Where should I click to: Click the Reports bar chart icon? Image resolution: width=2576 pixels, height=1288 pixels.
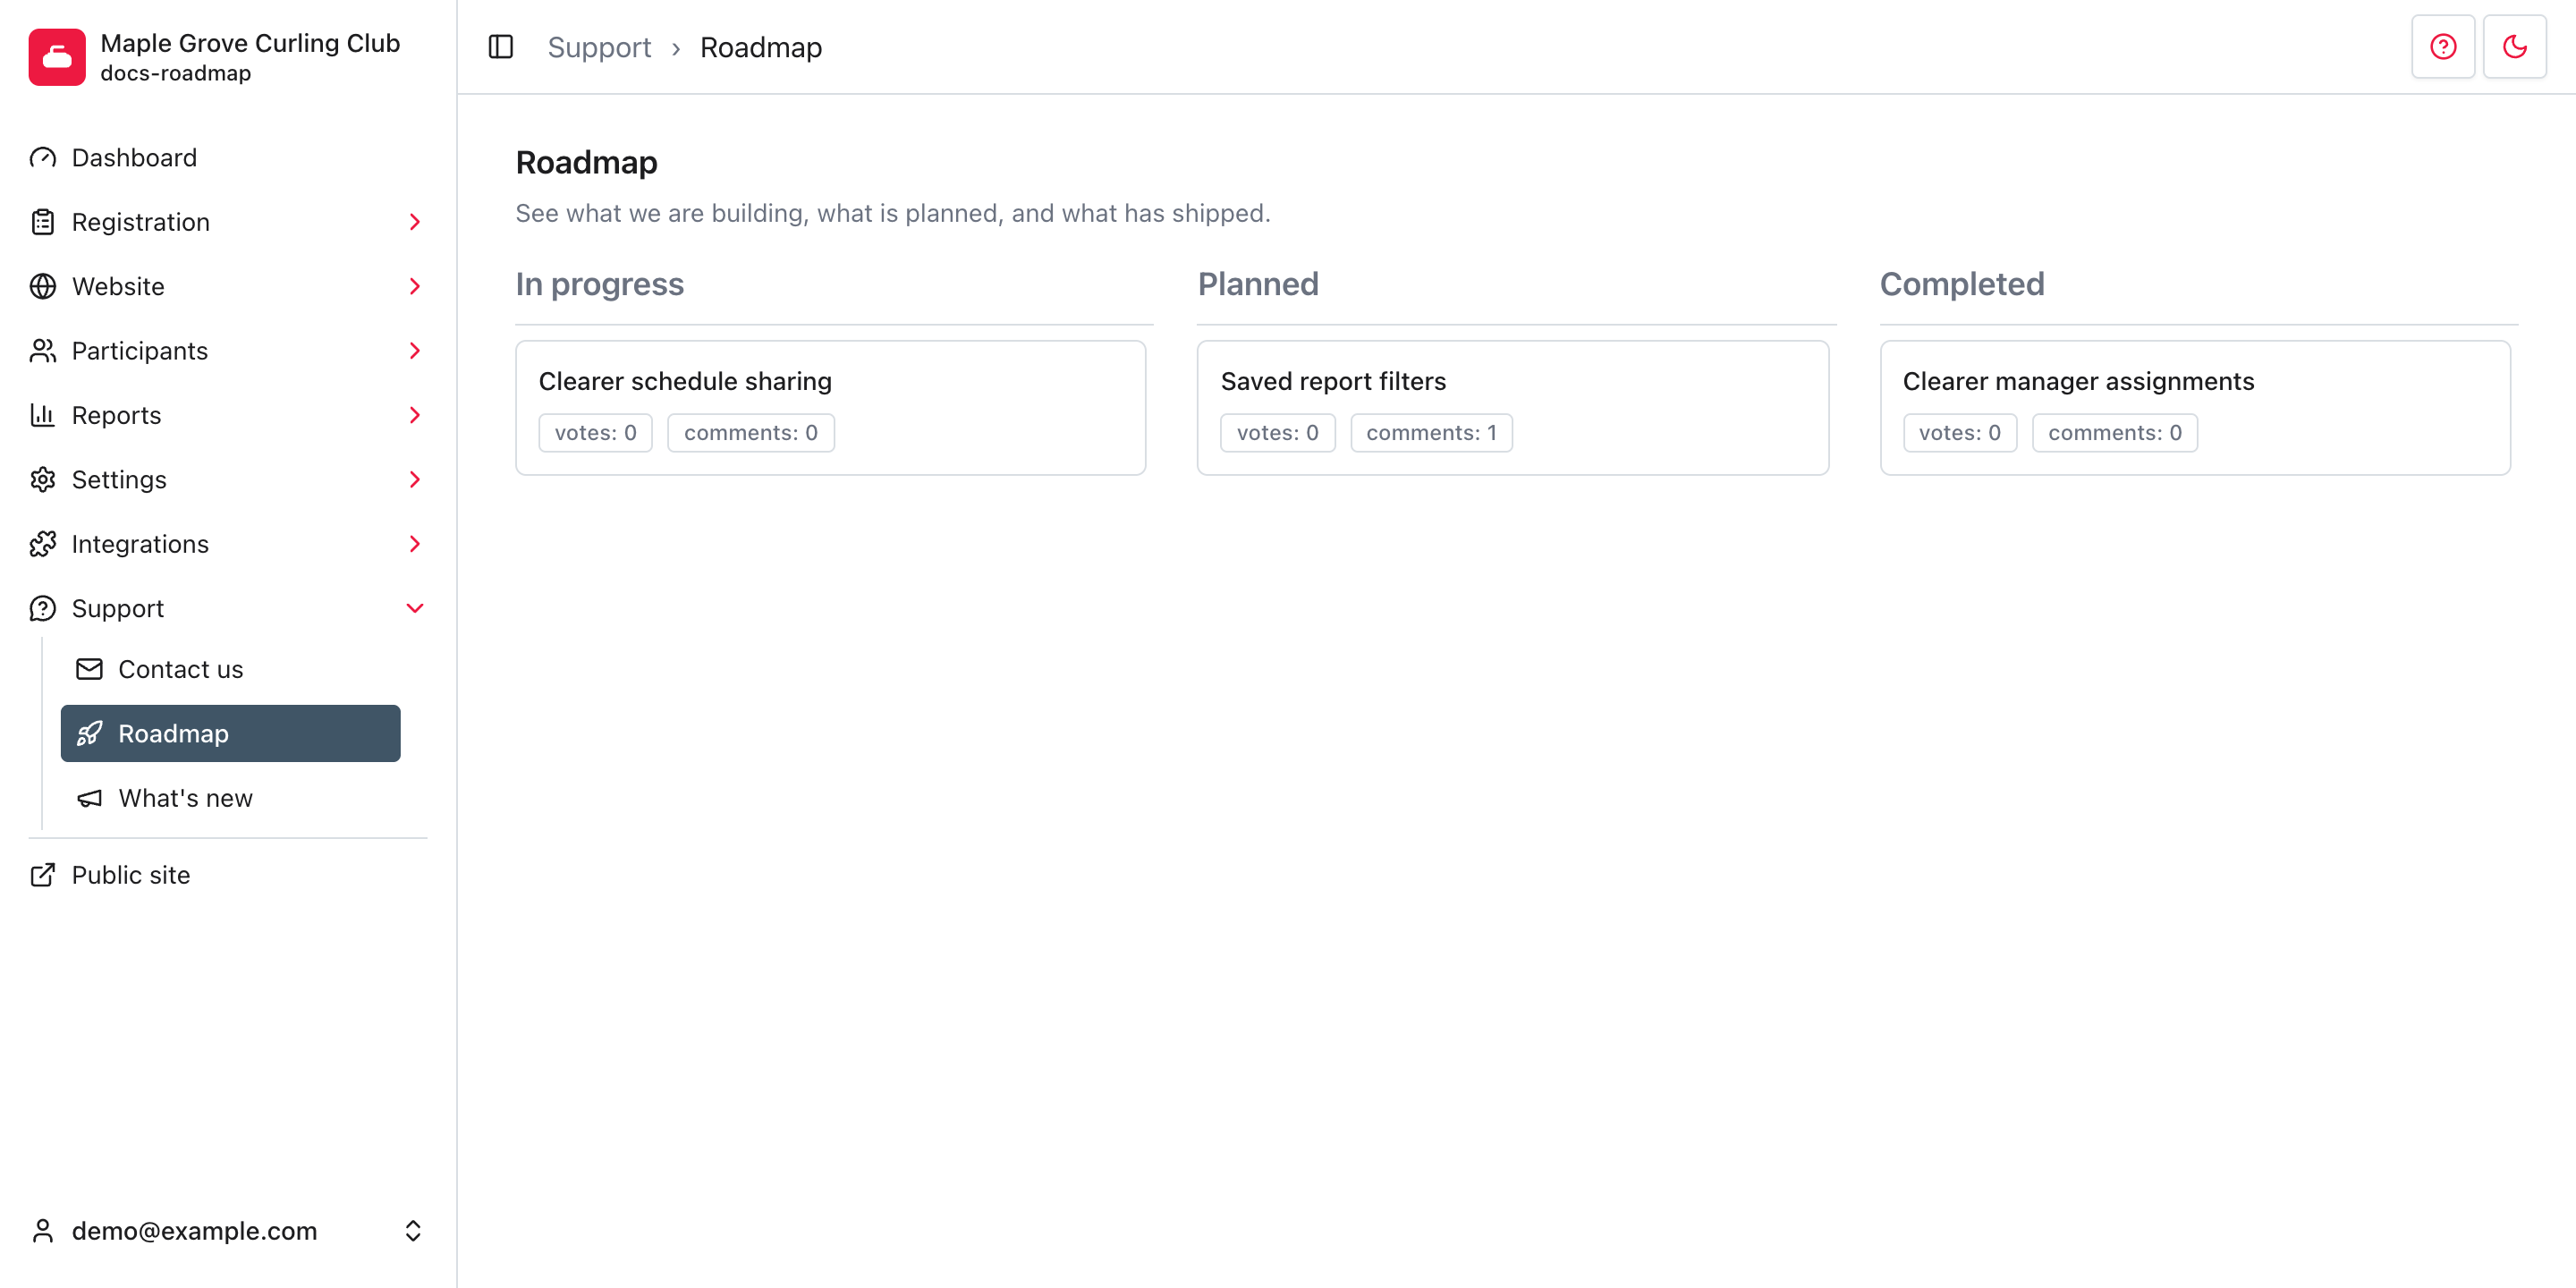coord(43,415)
